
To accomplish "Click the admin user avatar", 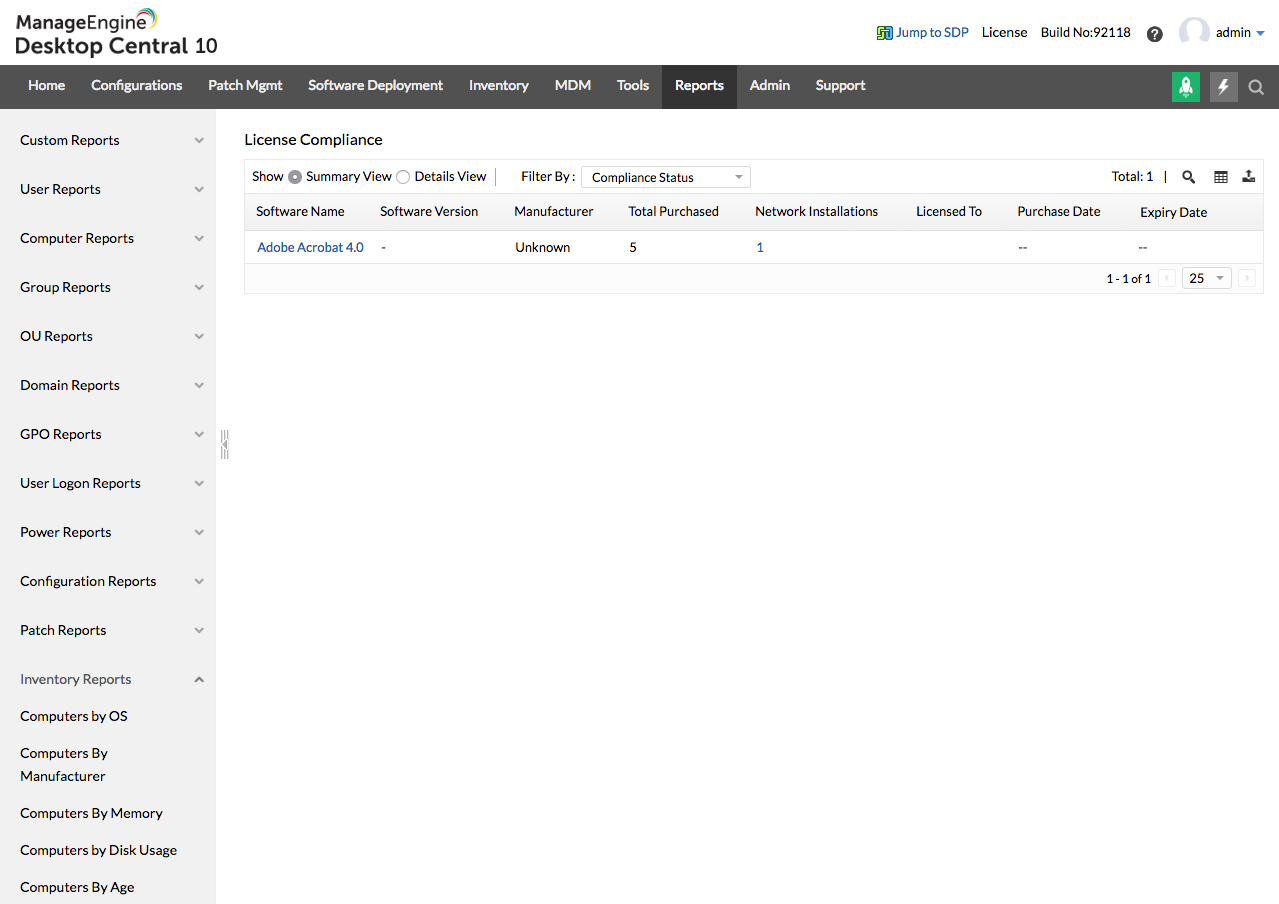I will click(1194, 32).
